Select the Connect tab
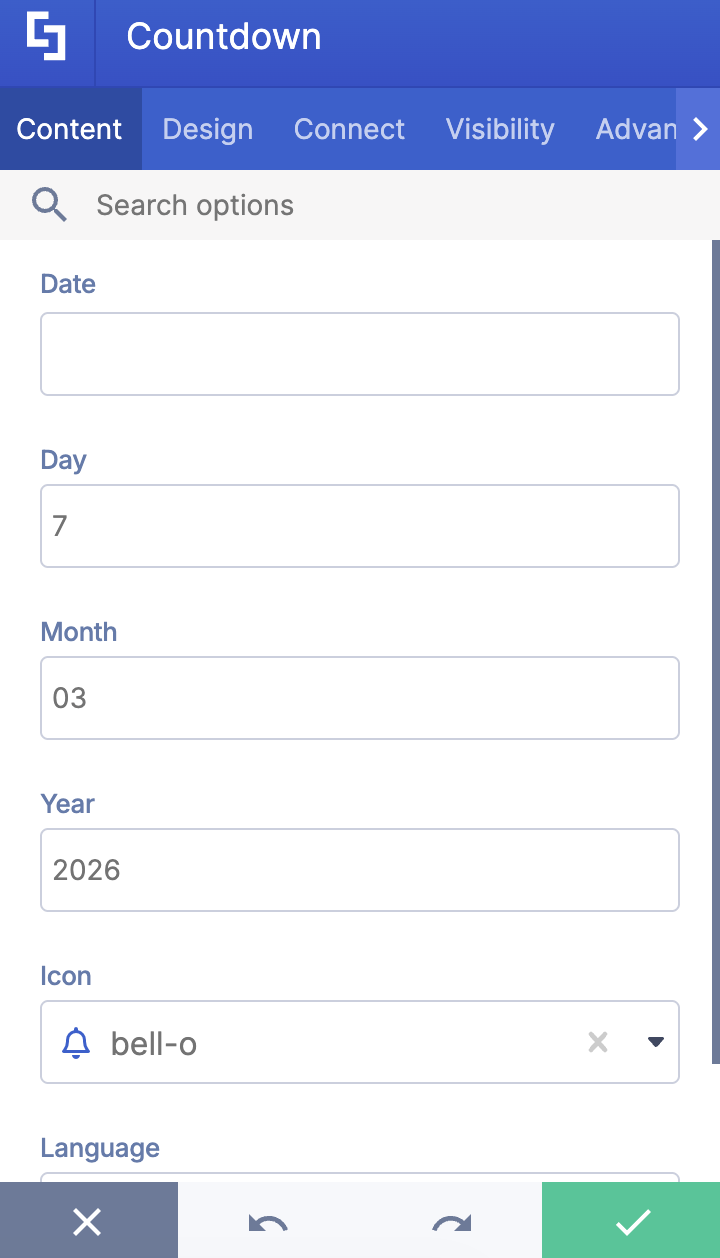 pos(349,129)
